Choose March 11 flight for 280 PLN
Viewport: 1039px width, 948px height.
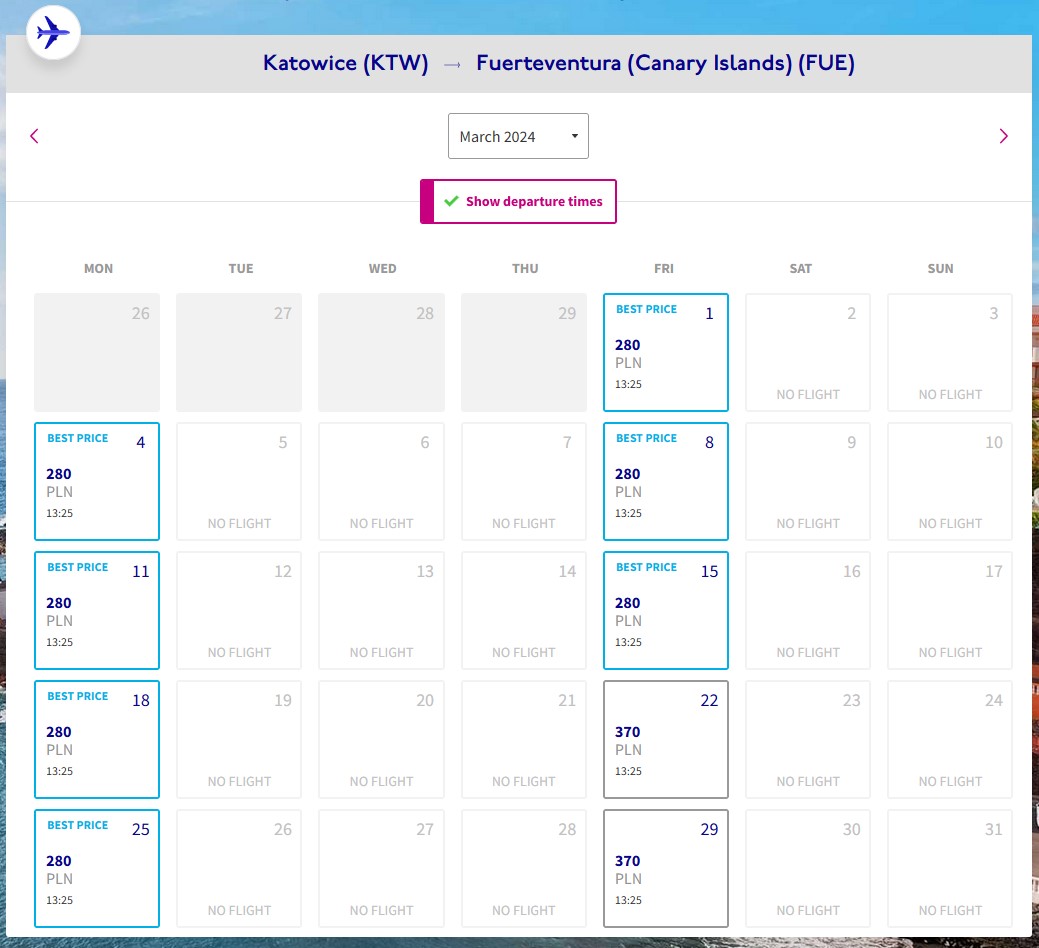(x=97, y=610)
